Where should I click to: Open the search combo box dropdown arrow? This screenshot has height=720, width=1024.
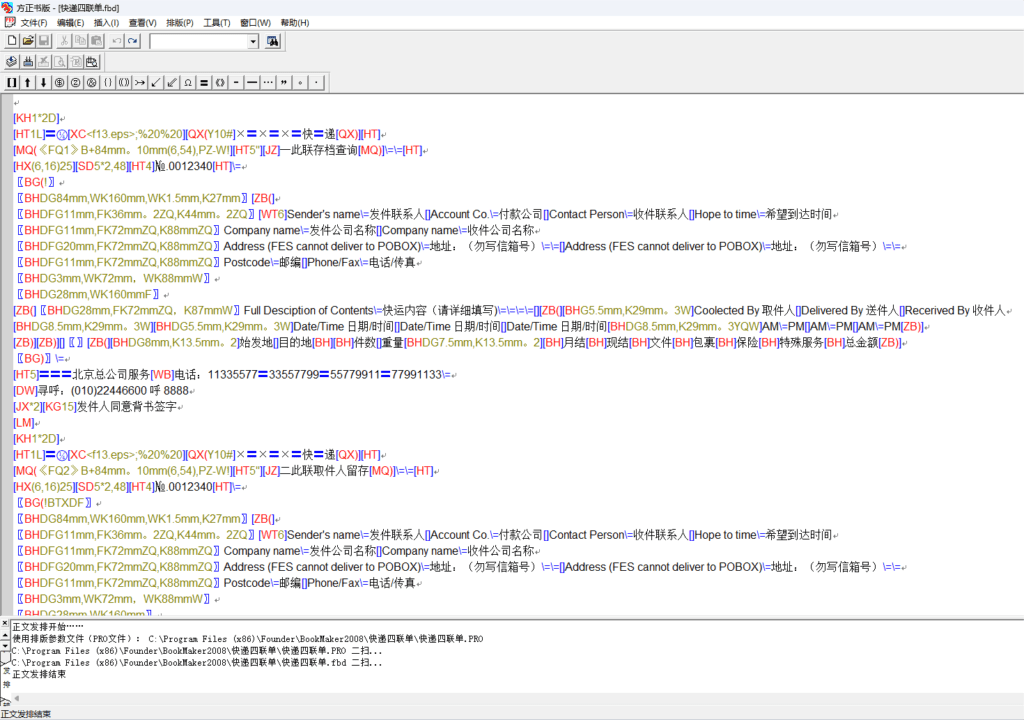(253, 42)
